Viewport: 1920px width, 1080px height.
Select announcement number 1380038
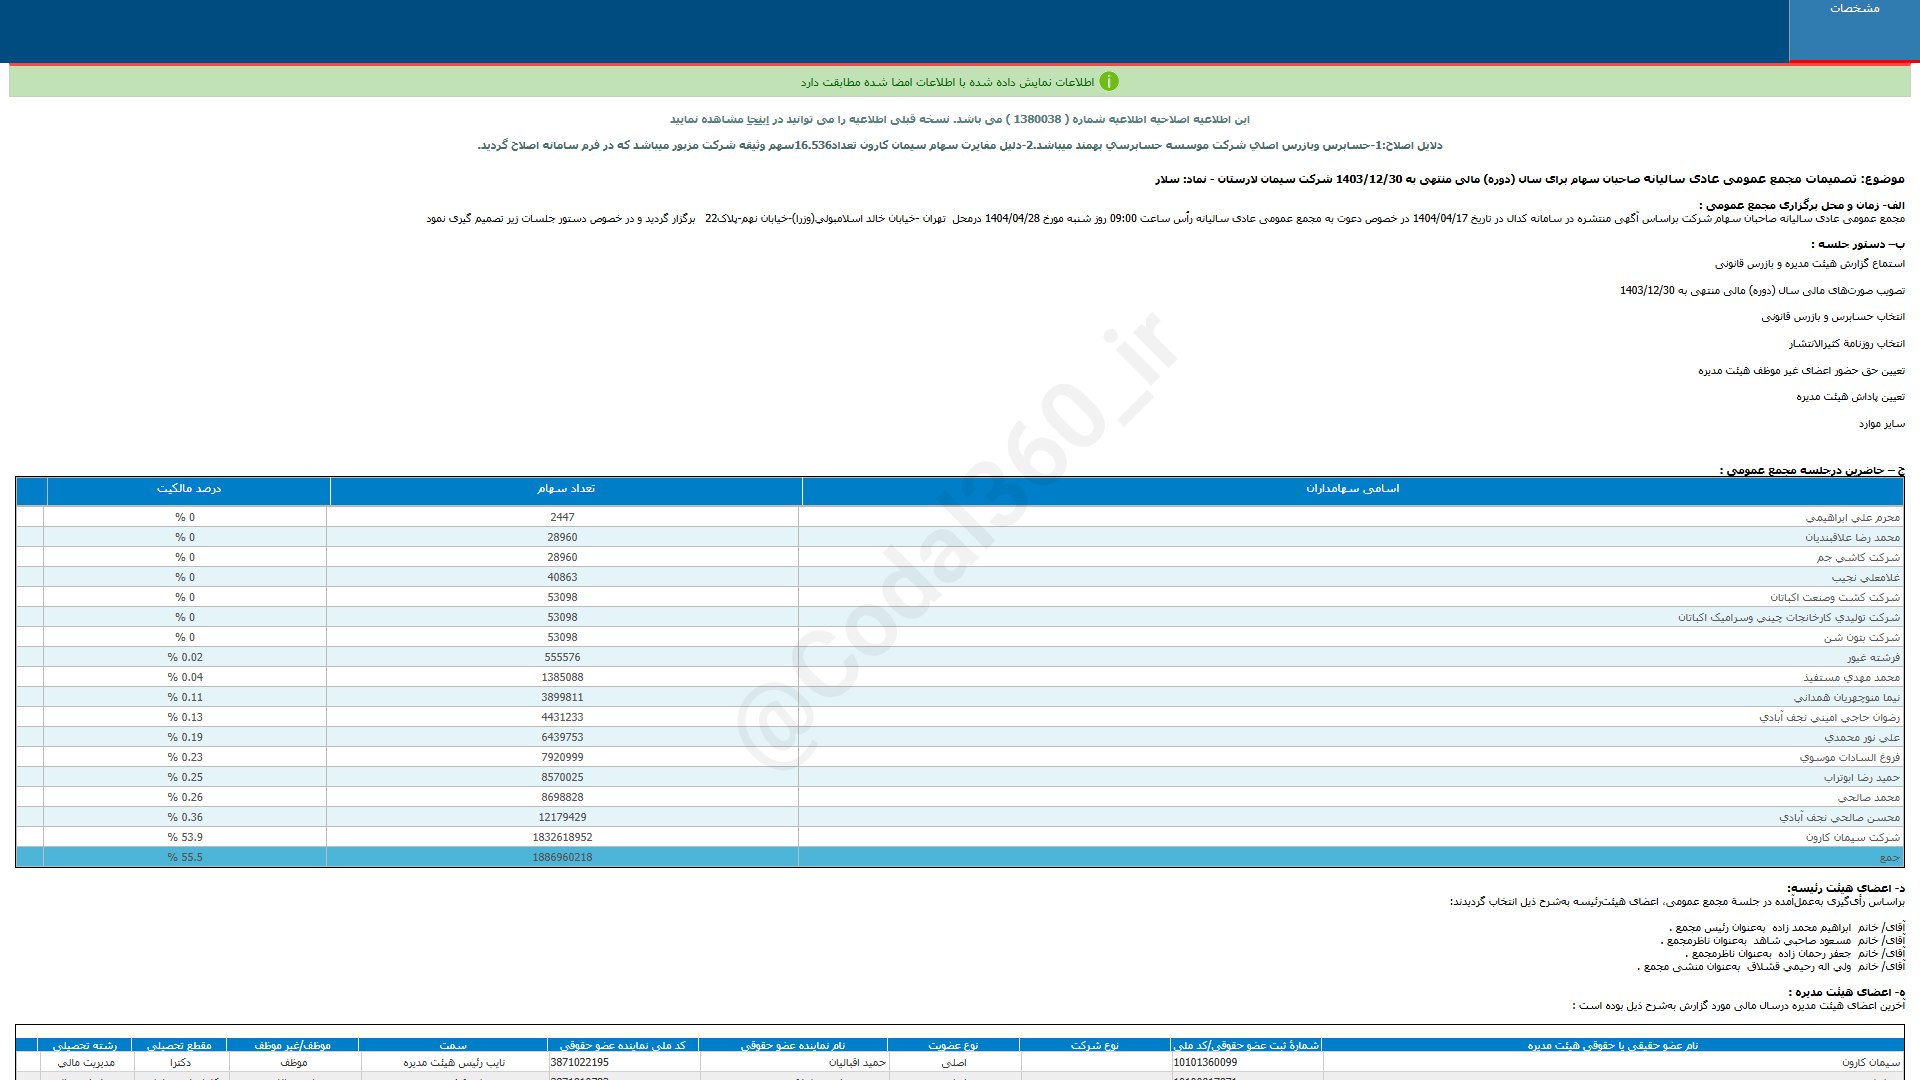click(1038, 119)
